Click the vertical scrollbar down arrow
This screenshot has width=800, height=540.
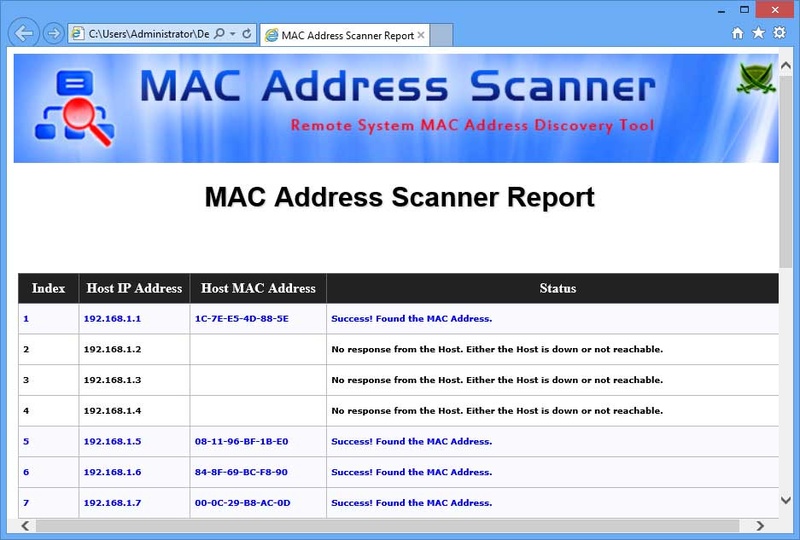coord(786,500)
